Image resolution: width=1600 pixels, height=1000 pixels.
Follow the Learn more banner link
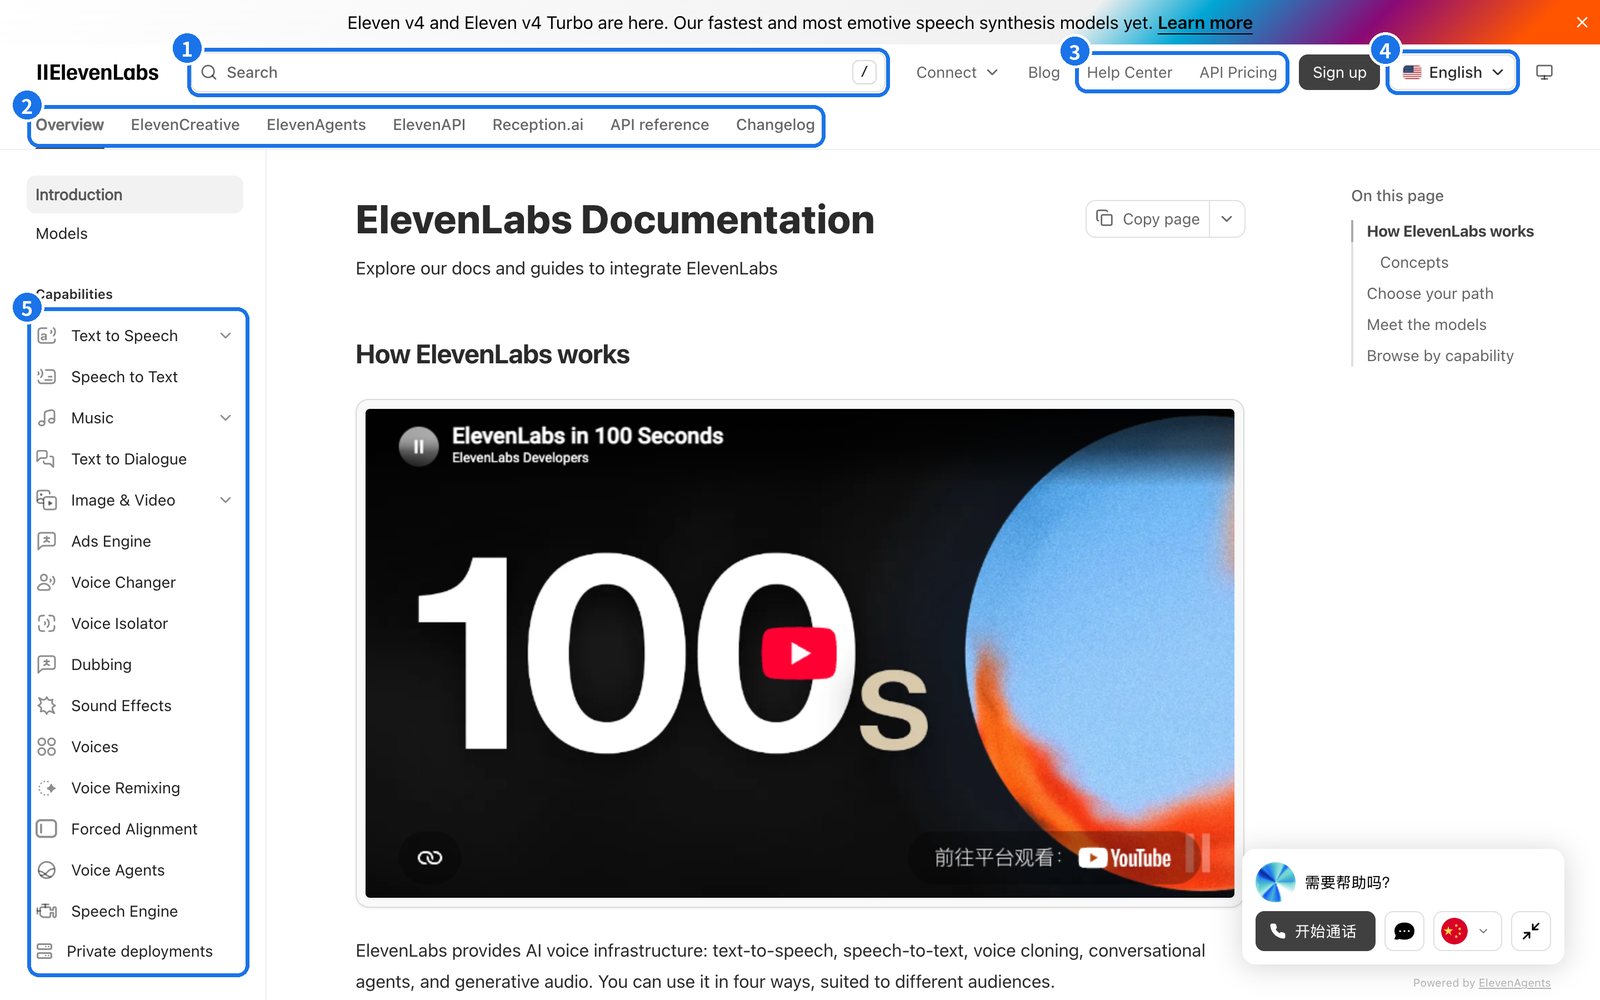click(x=1204, y=23)
